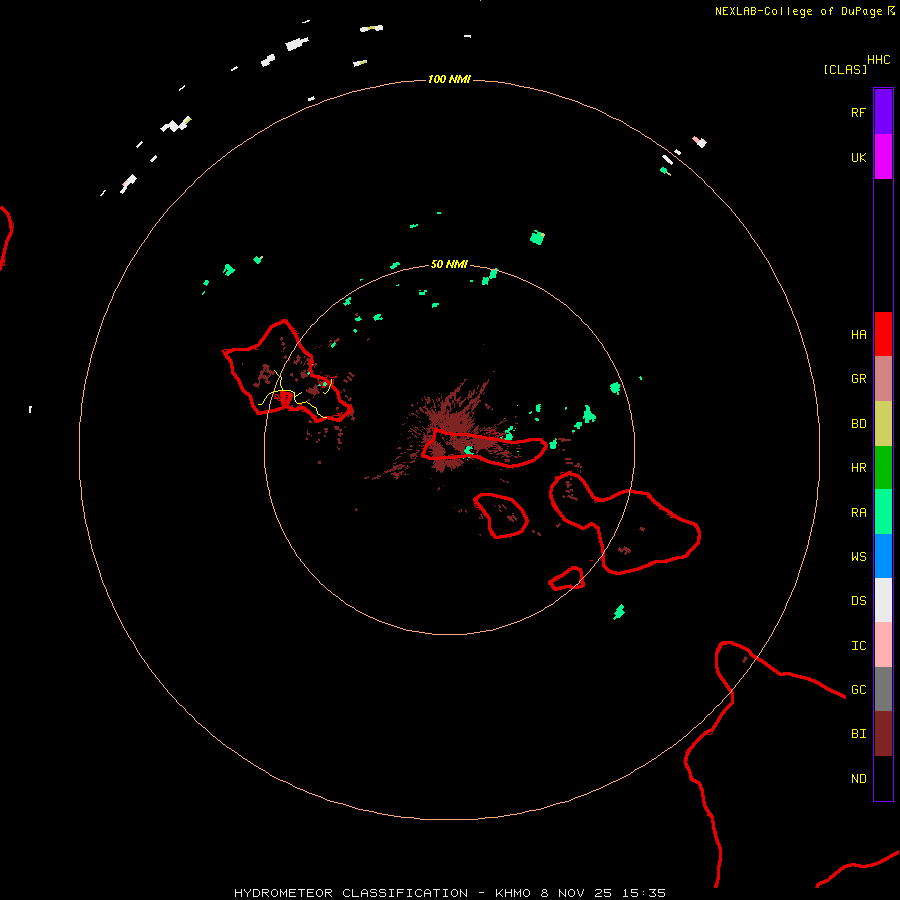The height and width of the screenshot is (900, 900).
Task: Click the '[CLAS]' units label
Action: click(845, 69)
